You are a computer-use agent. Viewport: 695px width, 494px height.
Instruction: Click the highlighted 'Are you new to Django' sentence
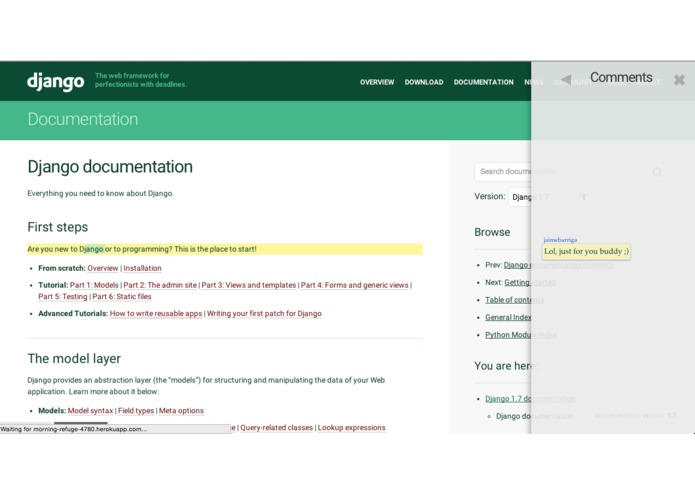[225, 249]
